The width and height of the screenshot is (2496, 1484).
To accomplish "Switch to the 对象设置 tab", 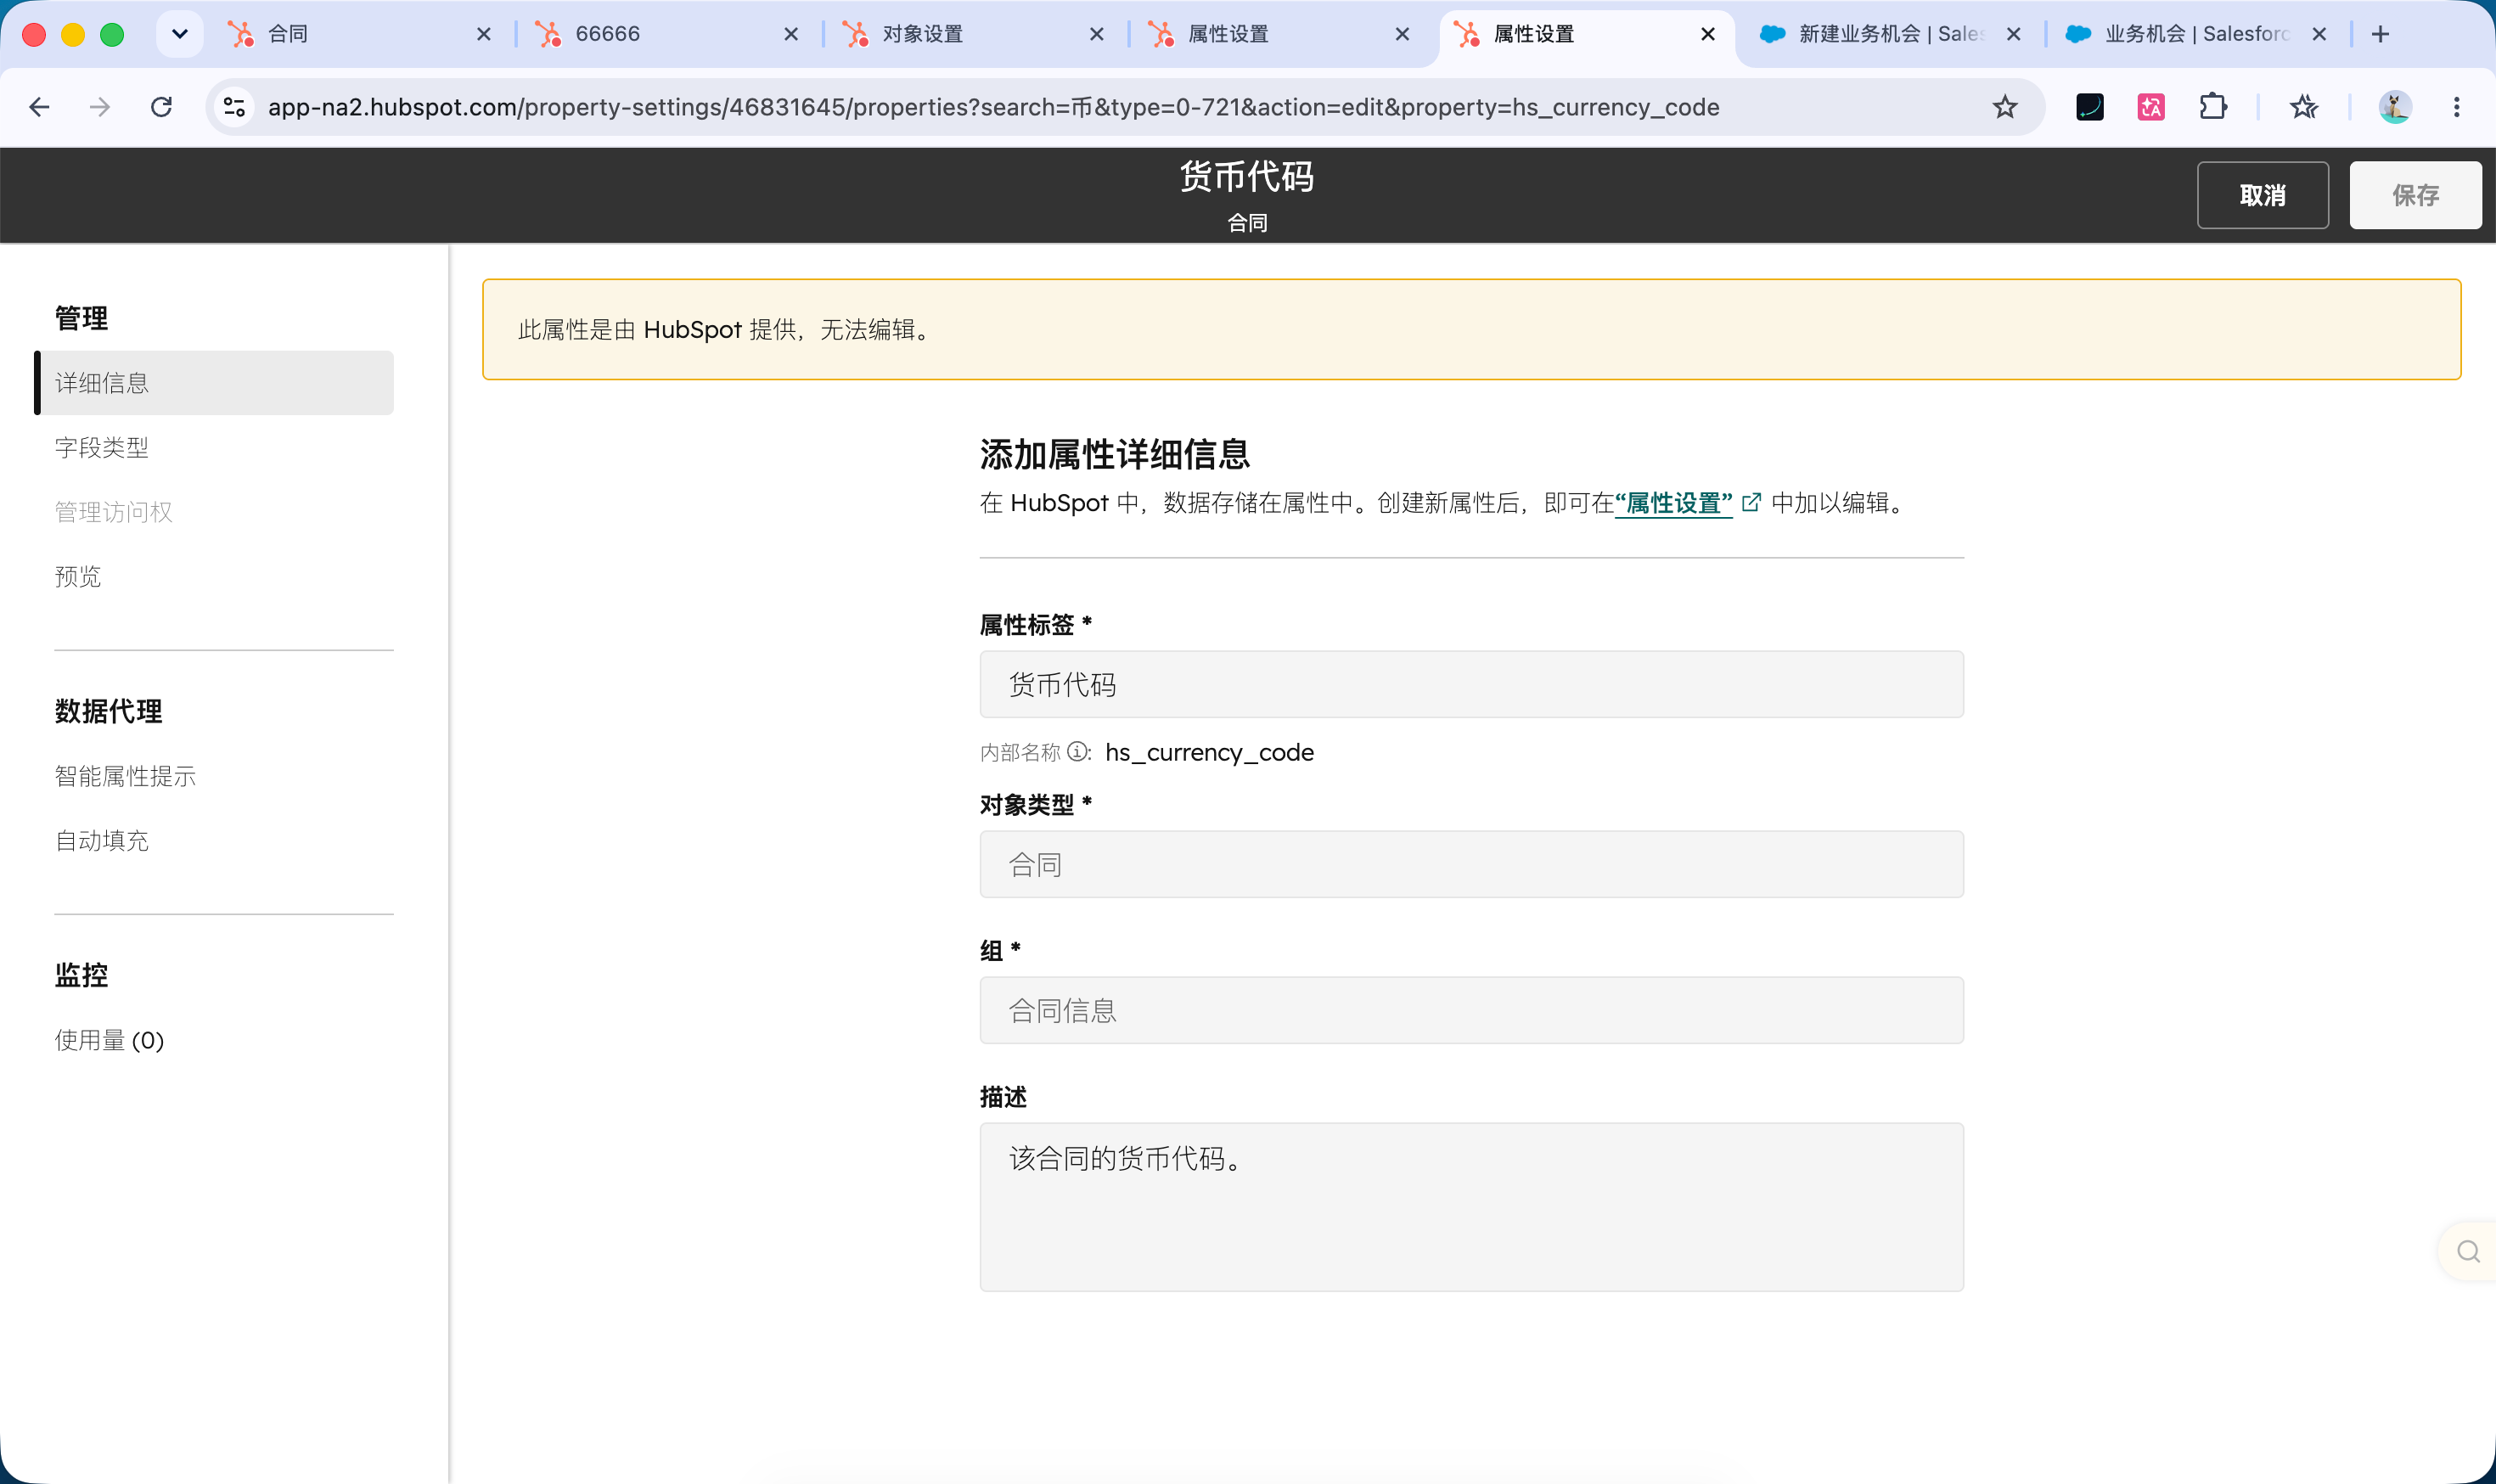I will 975,34.
